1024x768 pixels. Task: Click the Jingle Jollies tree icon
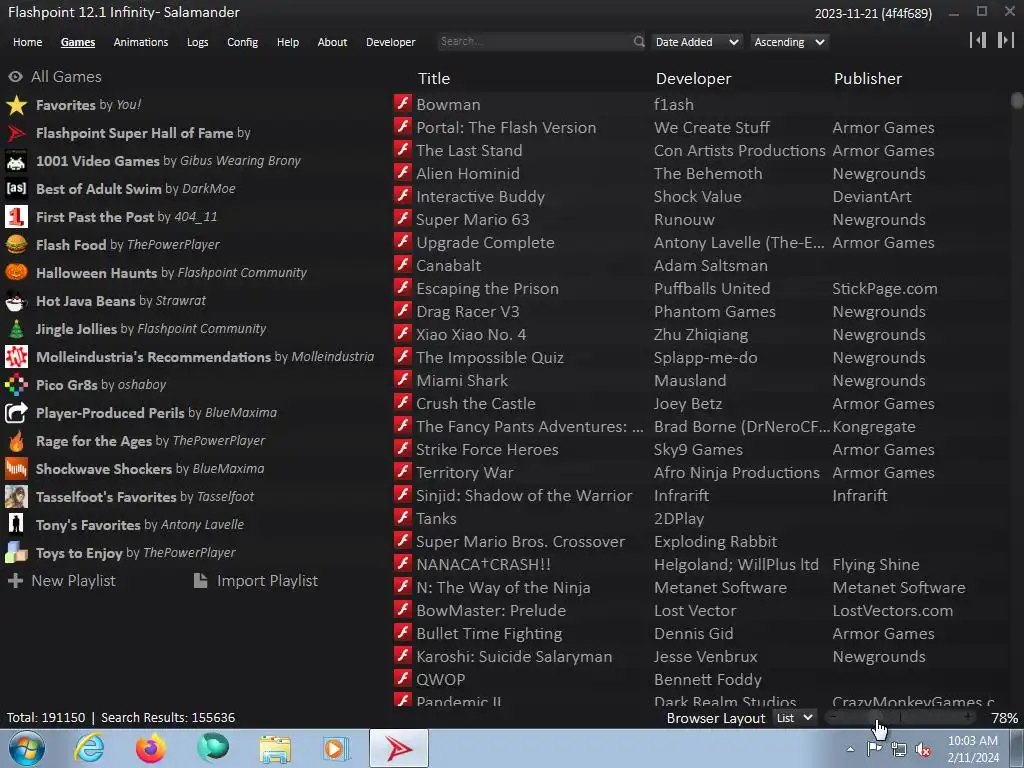(16, 328)
